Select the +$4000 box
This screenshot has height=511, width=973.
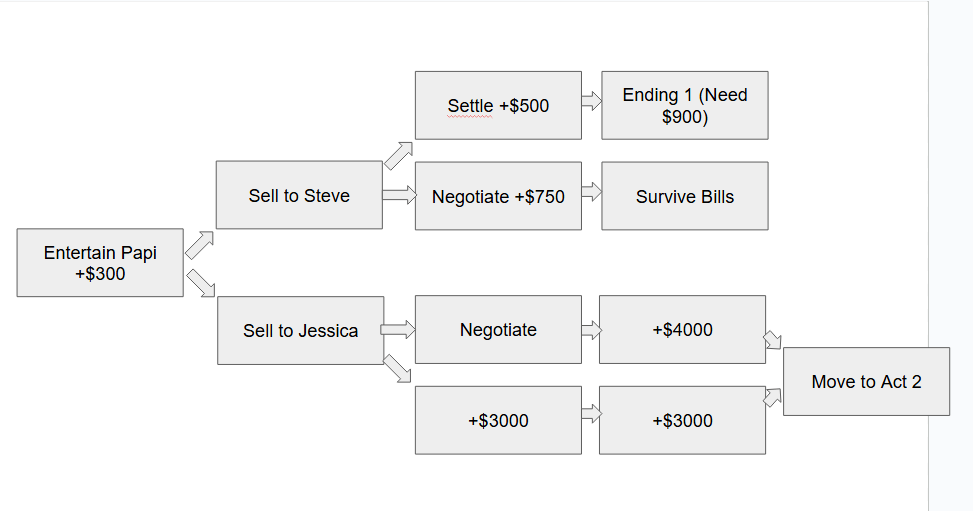682,329
